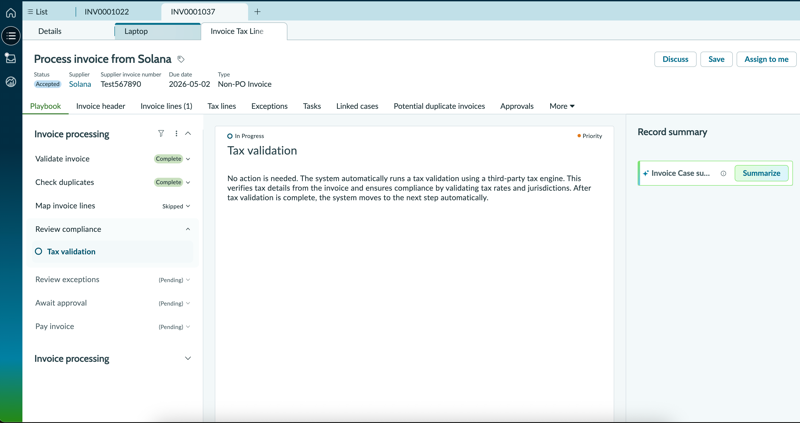Image resolution: width=800 pixels, height=423 pixels.
Task: Expand the Review exceptions step
Action: pyautogui.click(x=188, y=280)
